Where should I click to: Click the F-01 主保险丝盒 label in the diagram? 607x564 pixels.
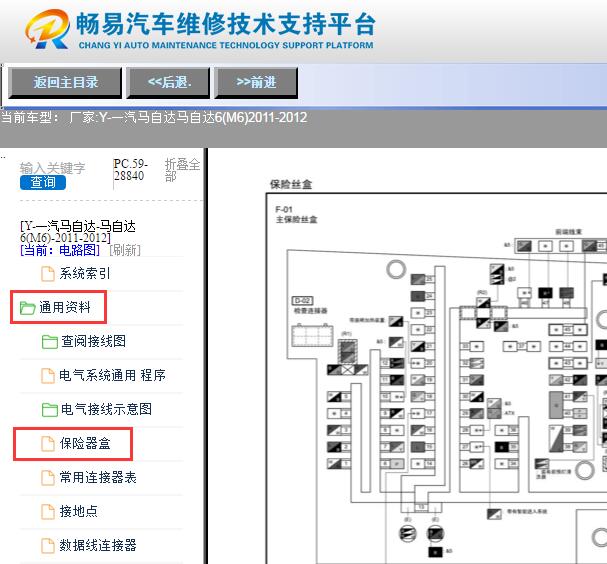tap(296, 214)
